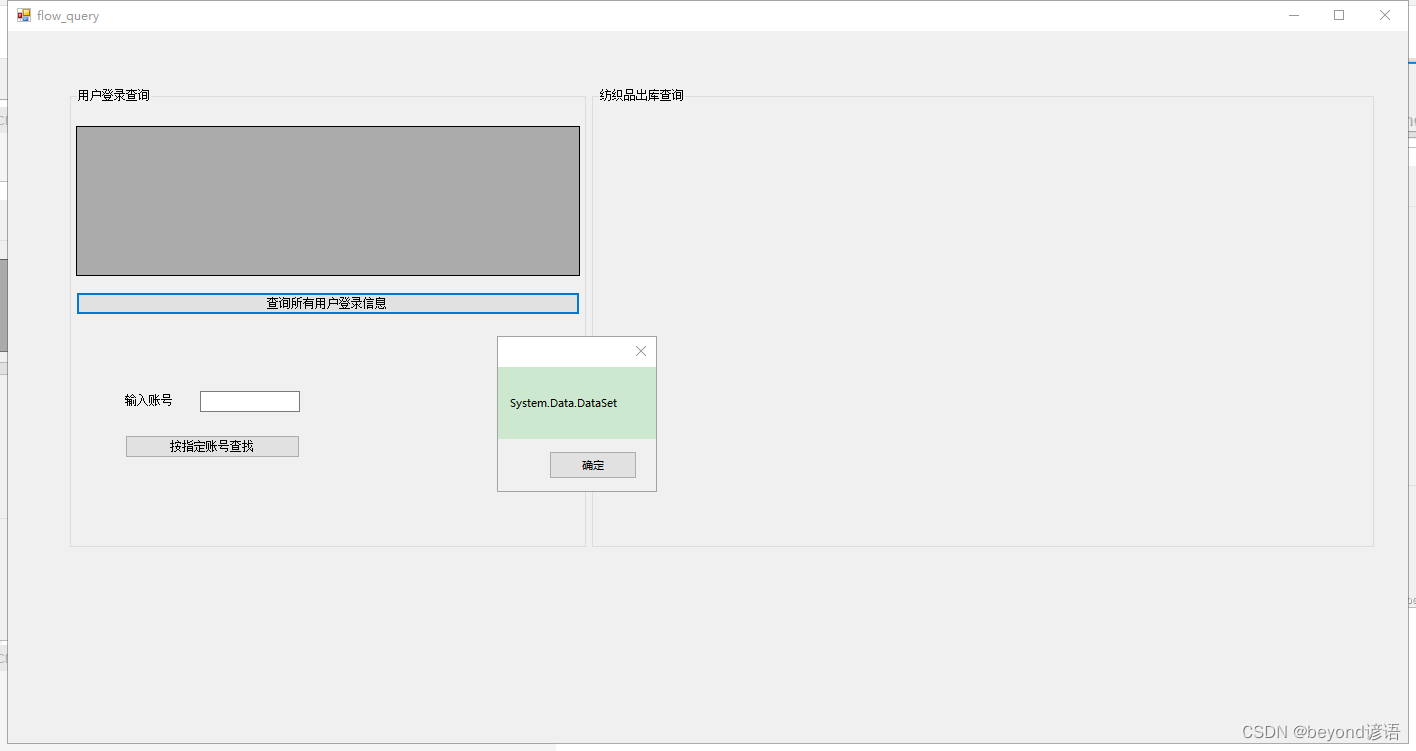Click the 按指定账号查找 button
Image resolution: width=1416 pixels, height=751 pixels.
pyautogui.click(x=212, y=446)
